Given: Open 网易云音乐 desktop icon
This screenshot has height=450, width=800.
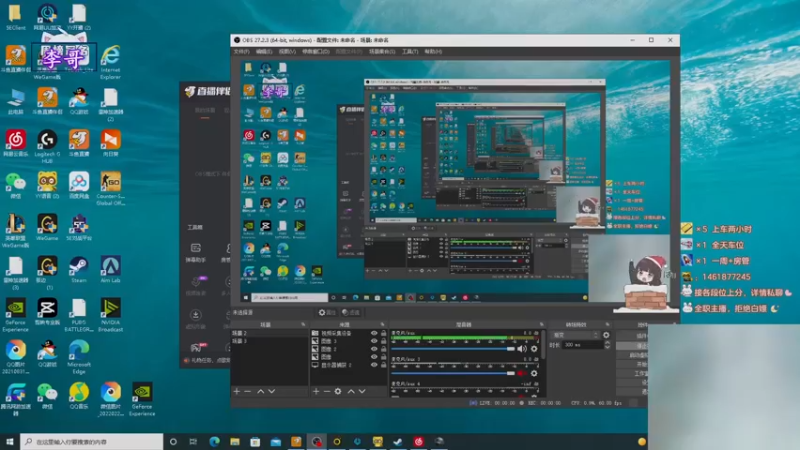Looking at the screenshot, I should click(15, 143).
